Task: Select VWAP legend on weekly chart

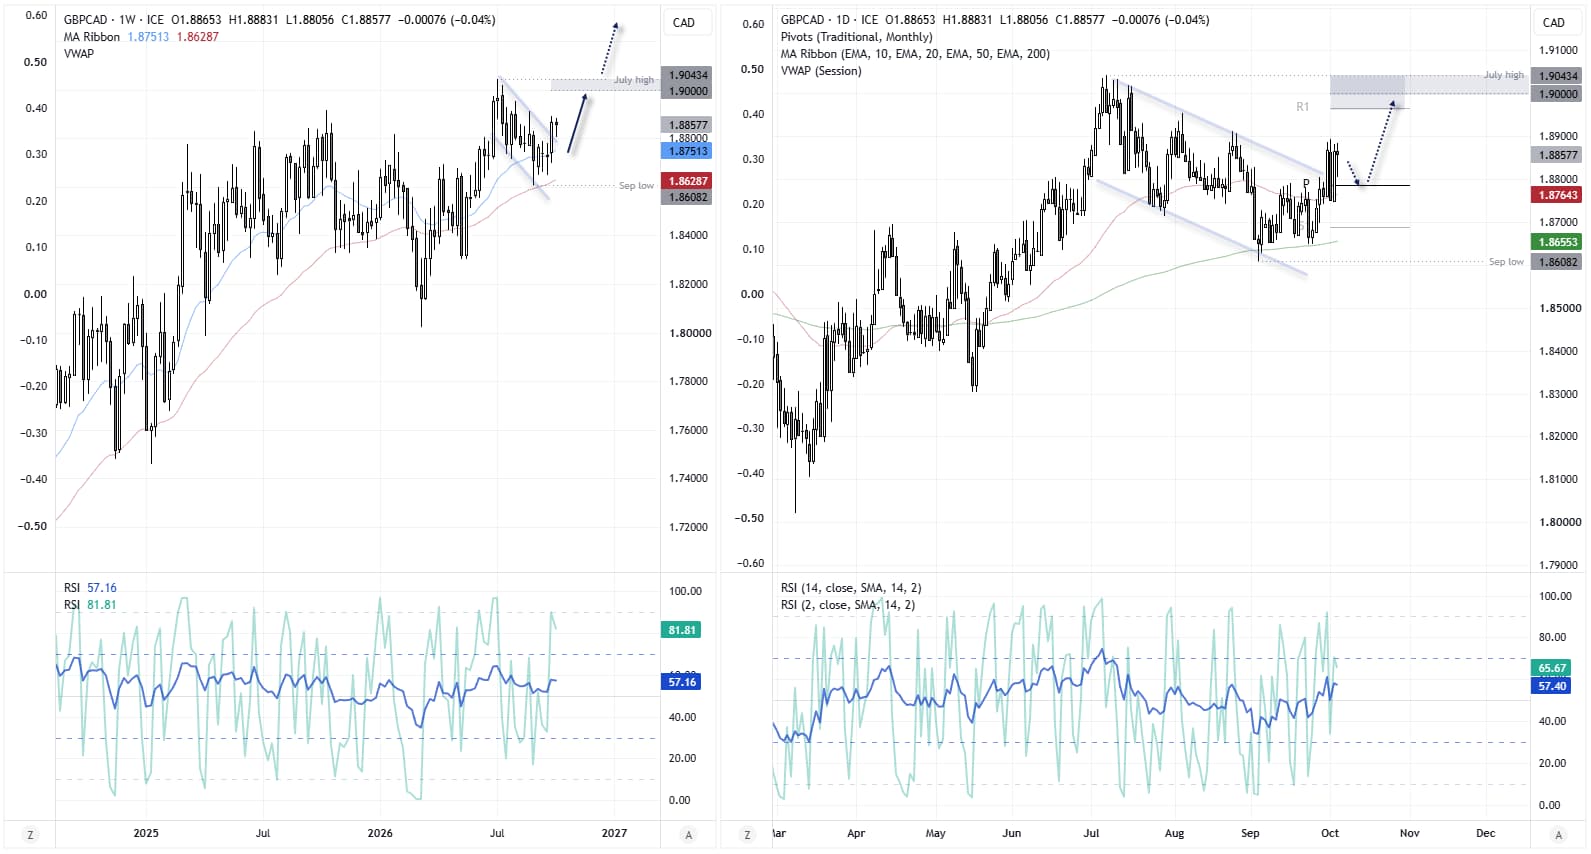Action: 79,54
